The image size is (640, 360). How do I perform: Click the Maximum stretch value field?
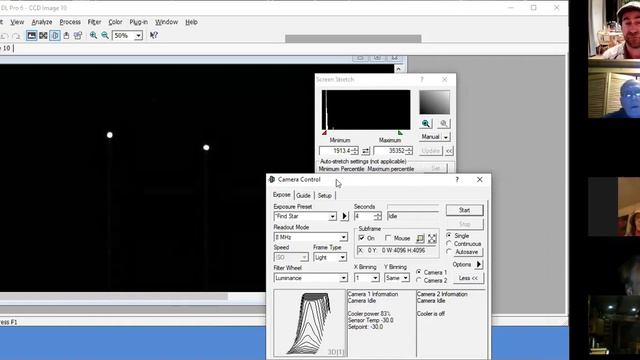click(x=389, y=151)
